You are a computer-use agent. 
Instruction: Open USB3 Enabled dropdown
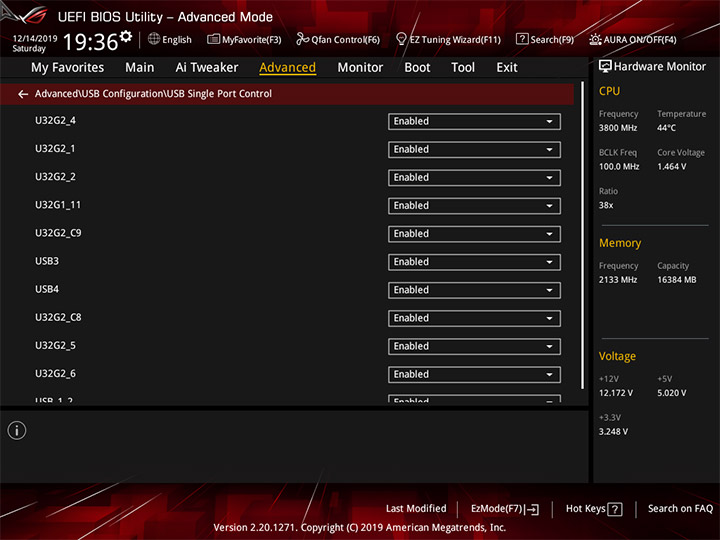474,262
